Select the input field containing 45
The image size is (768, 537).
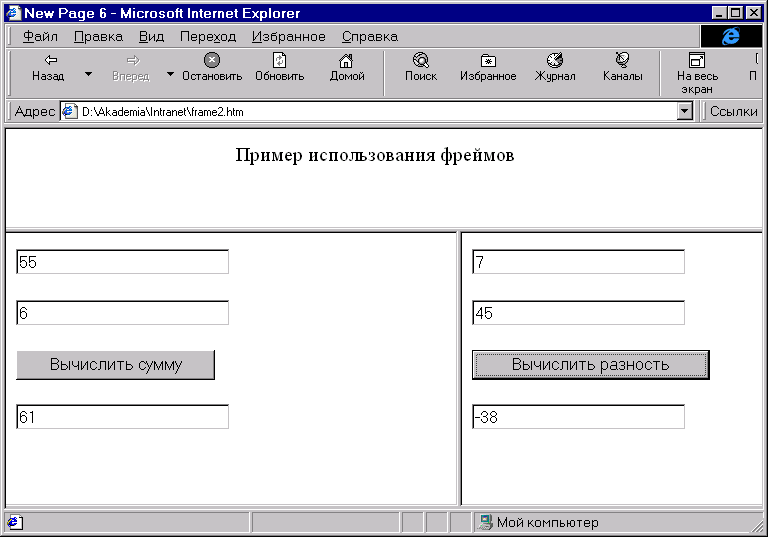pyautogui.click(x=578, y=313)
